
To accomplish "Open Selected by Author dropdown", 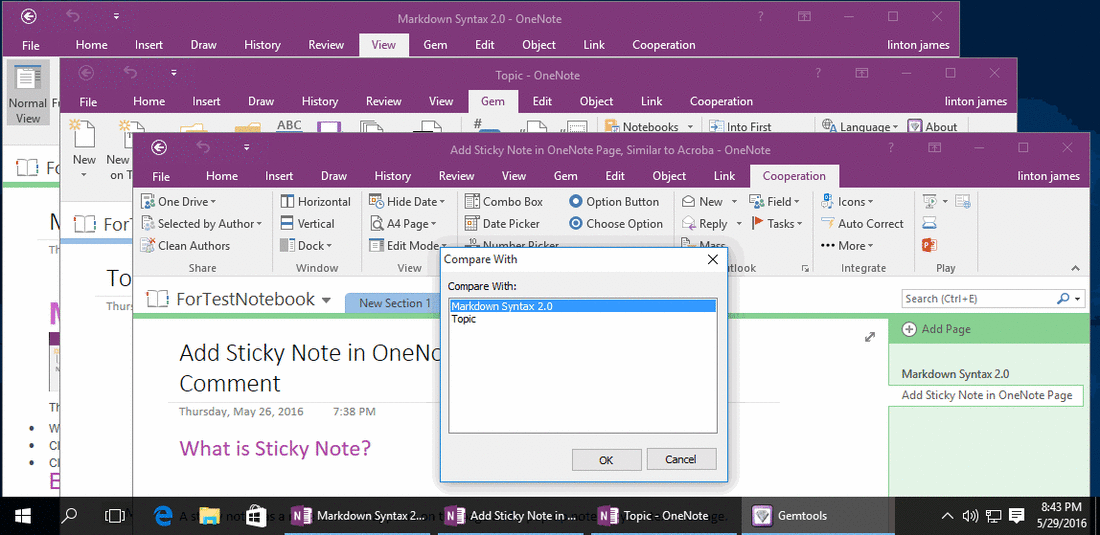I will 201,224.
